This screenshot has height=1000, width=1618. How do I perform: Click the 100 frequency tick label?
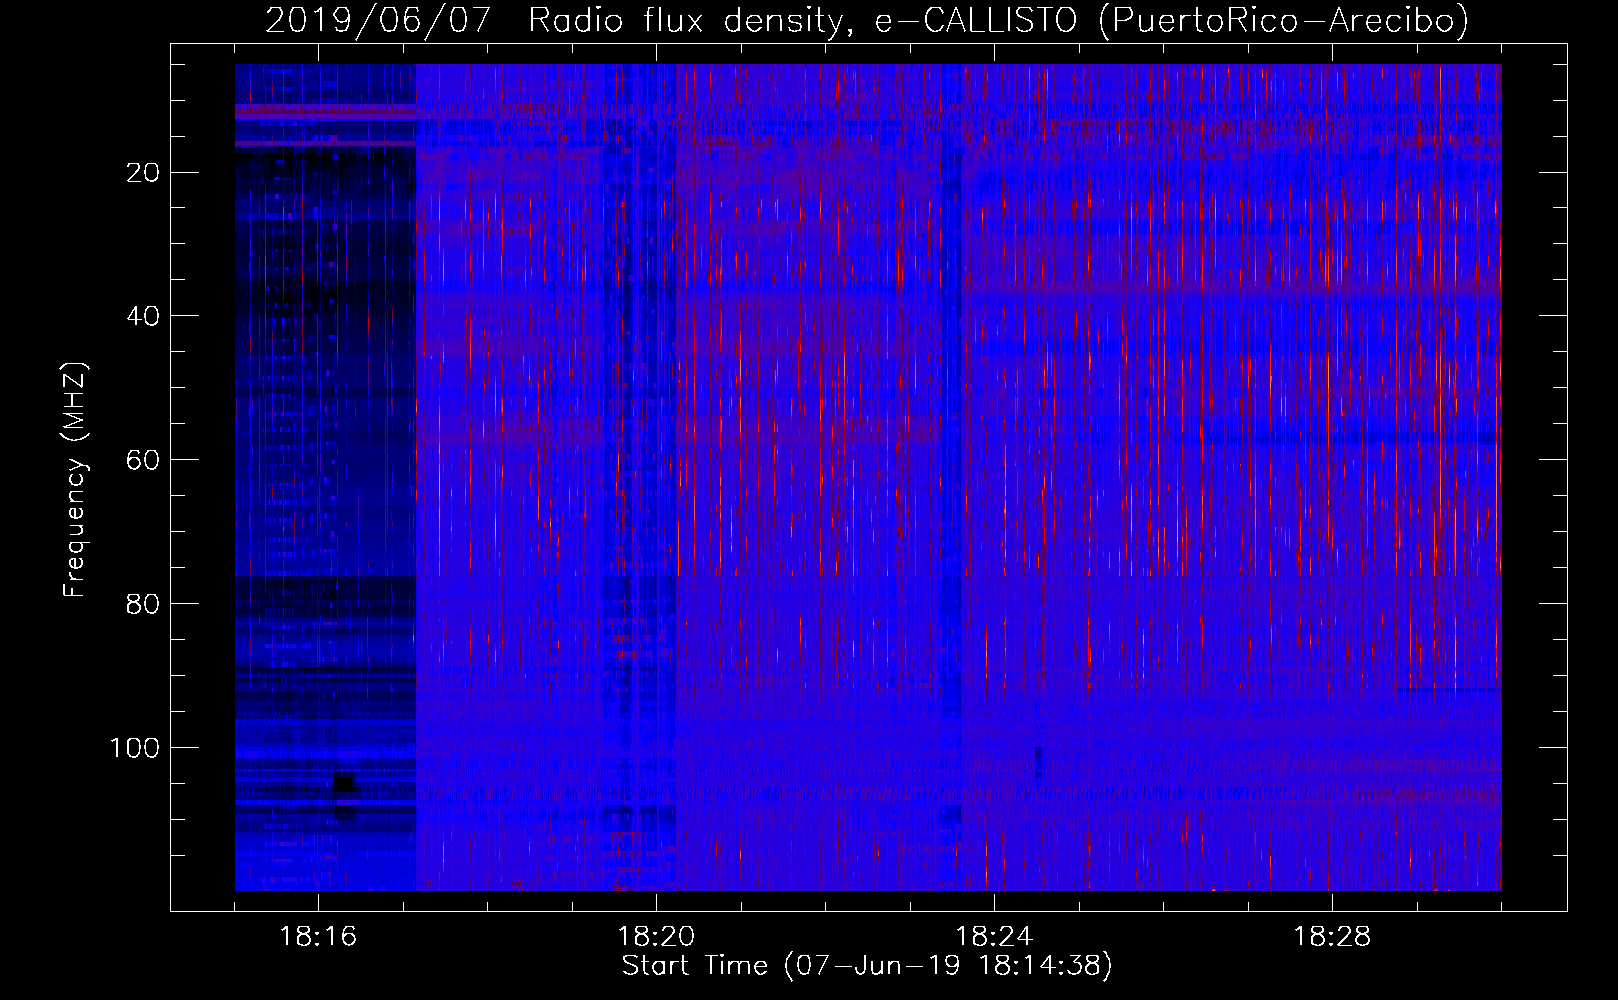tap(133, 748)
